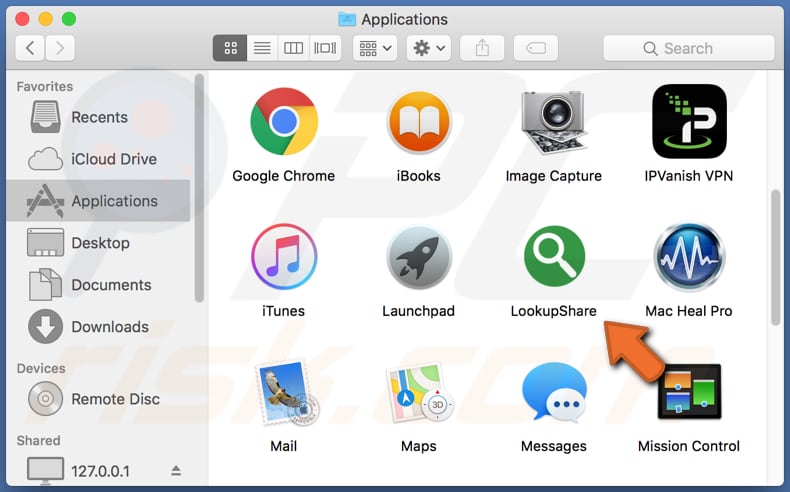Select the Messages speech bubble icon

click(554, 391)
